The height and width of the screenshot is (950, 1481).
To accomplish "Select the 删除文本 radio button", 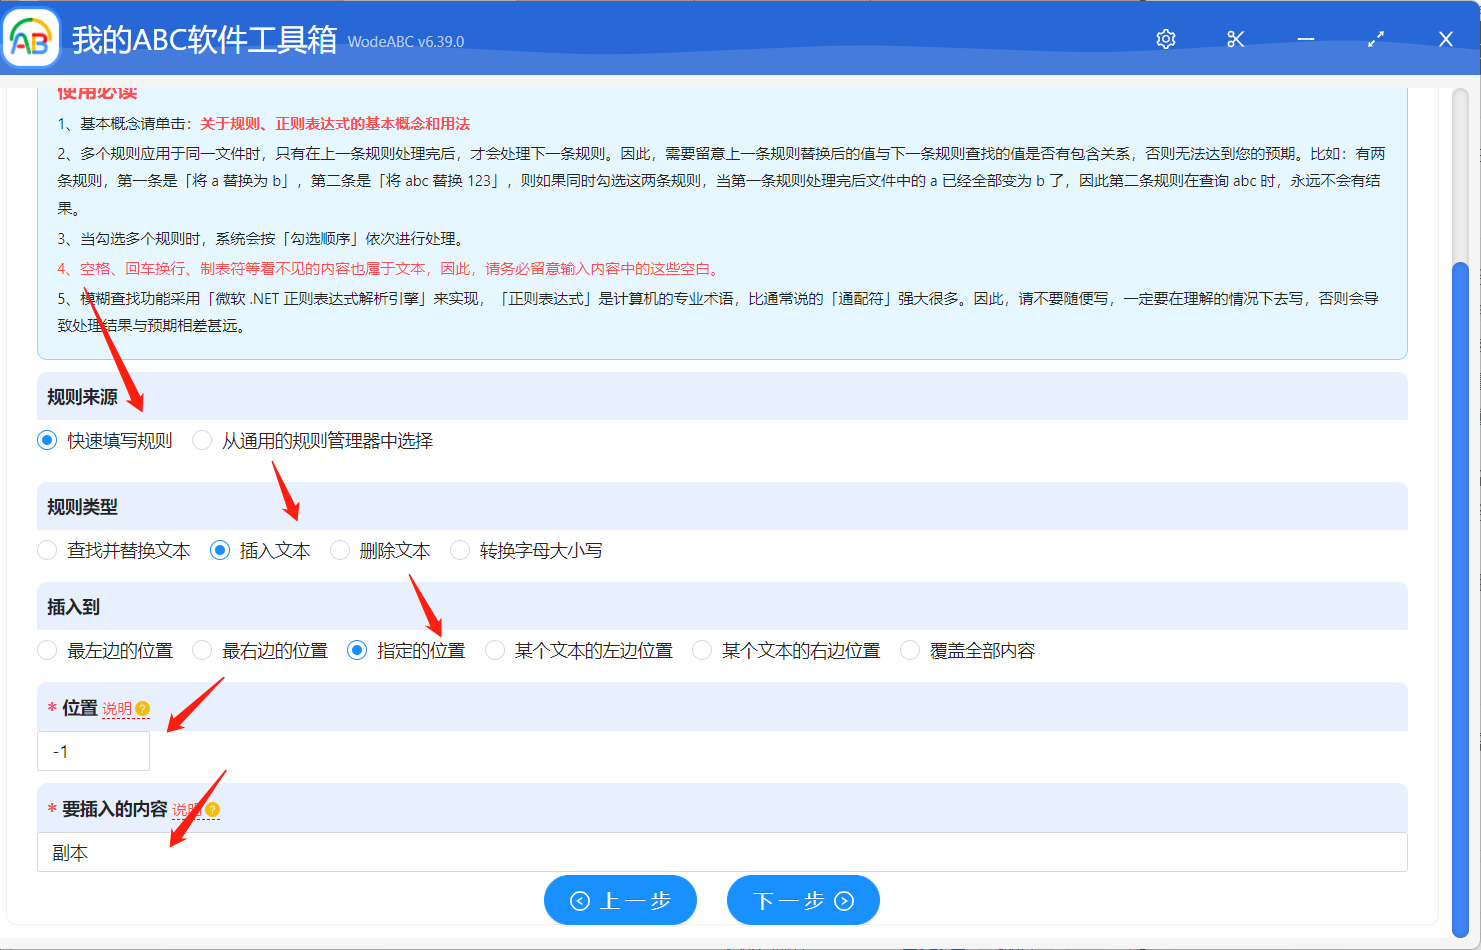I will pos(340,551).
